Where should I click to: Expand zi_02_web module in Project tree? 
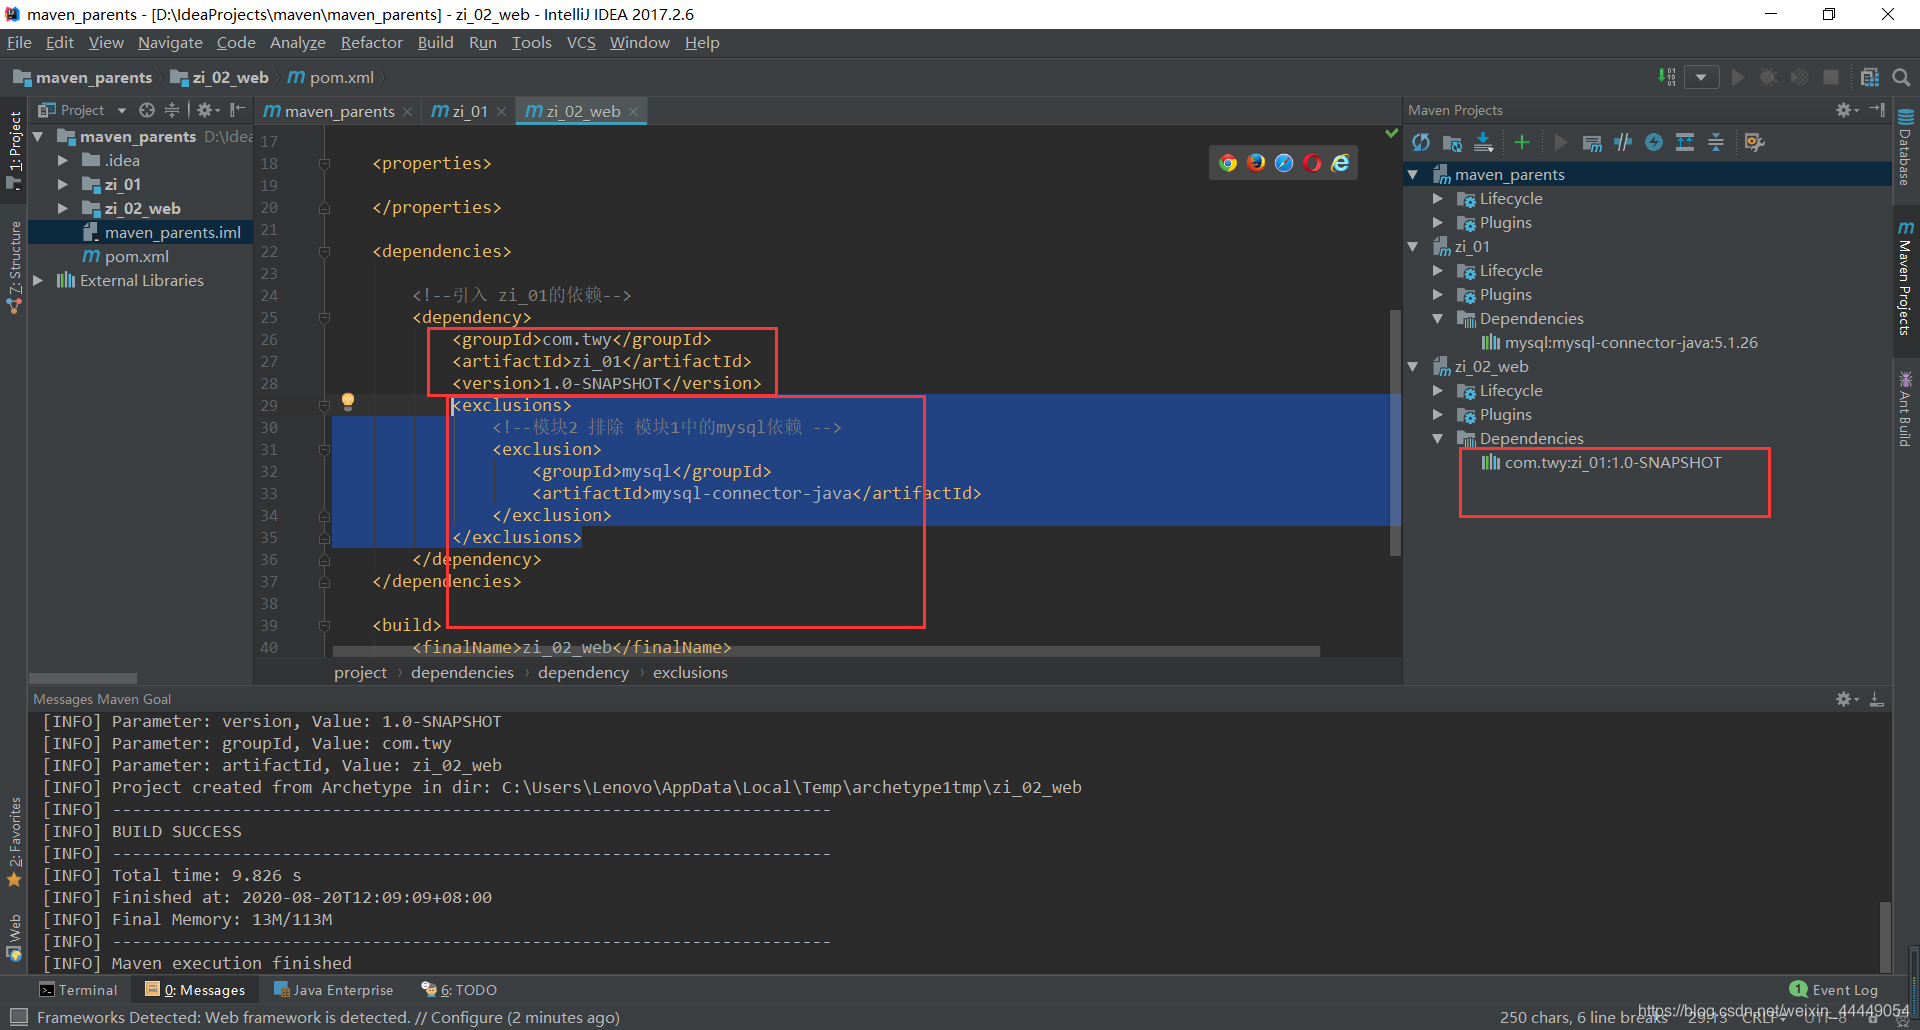(x=63, y=208)
